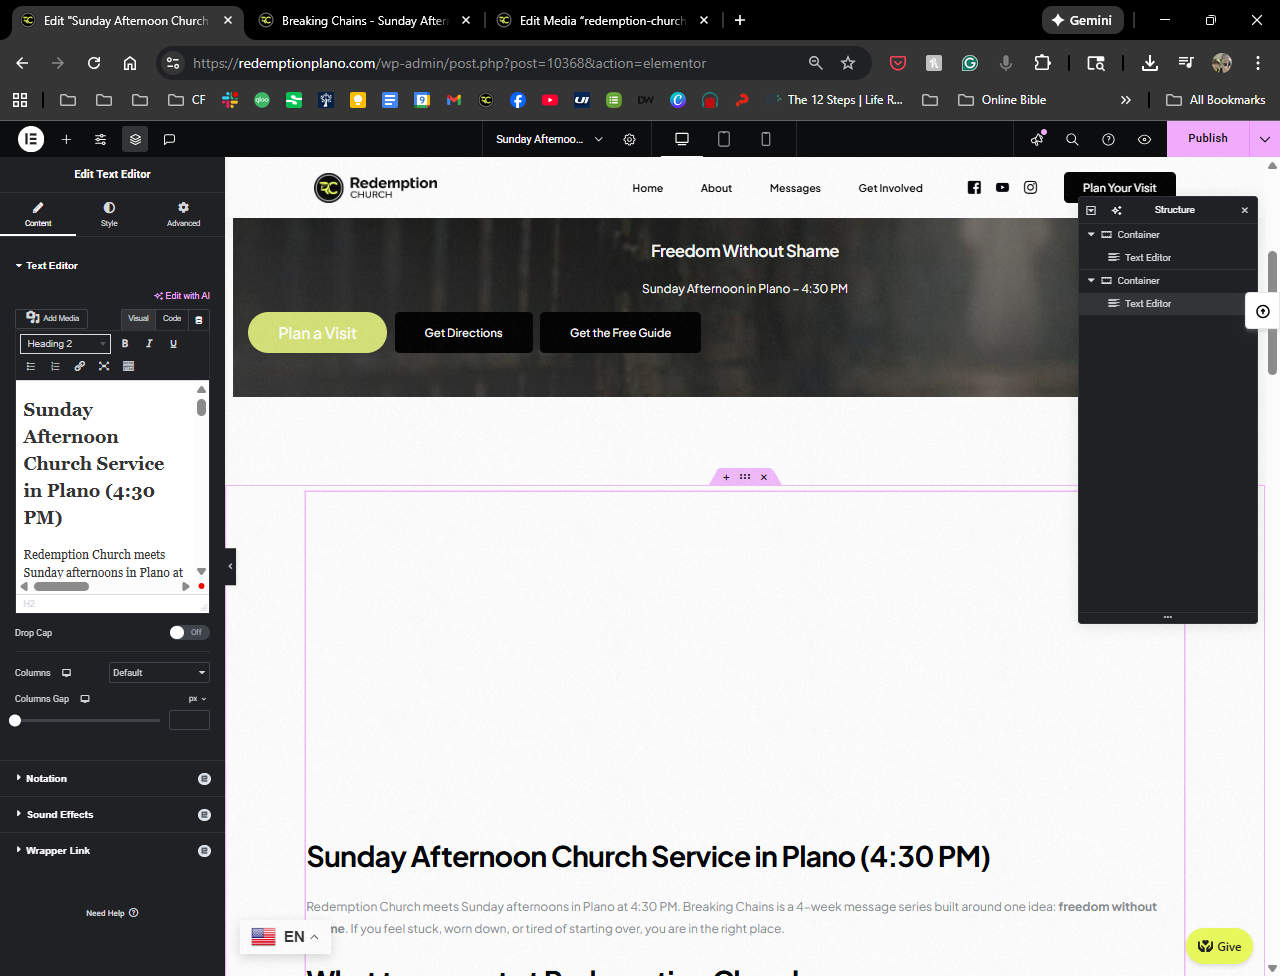The image size is (1280, 976).
Task: Open the Heading 2 format dropdown
Action: (x=65, y=344)
